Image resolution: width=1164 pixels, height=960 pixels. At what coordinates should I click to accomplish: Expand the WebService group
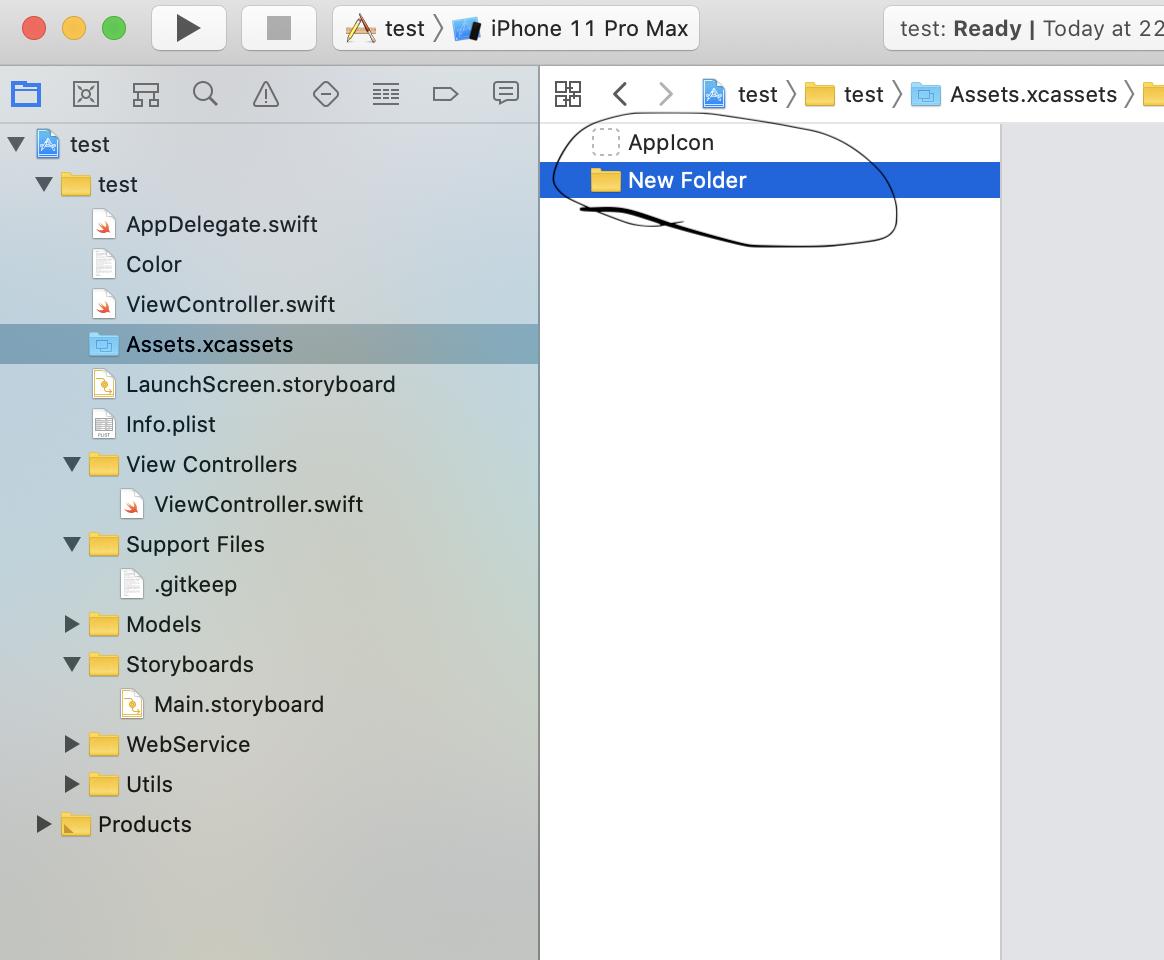[x=73, y=745]
